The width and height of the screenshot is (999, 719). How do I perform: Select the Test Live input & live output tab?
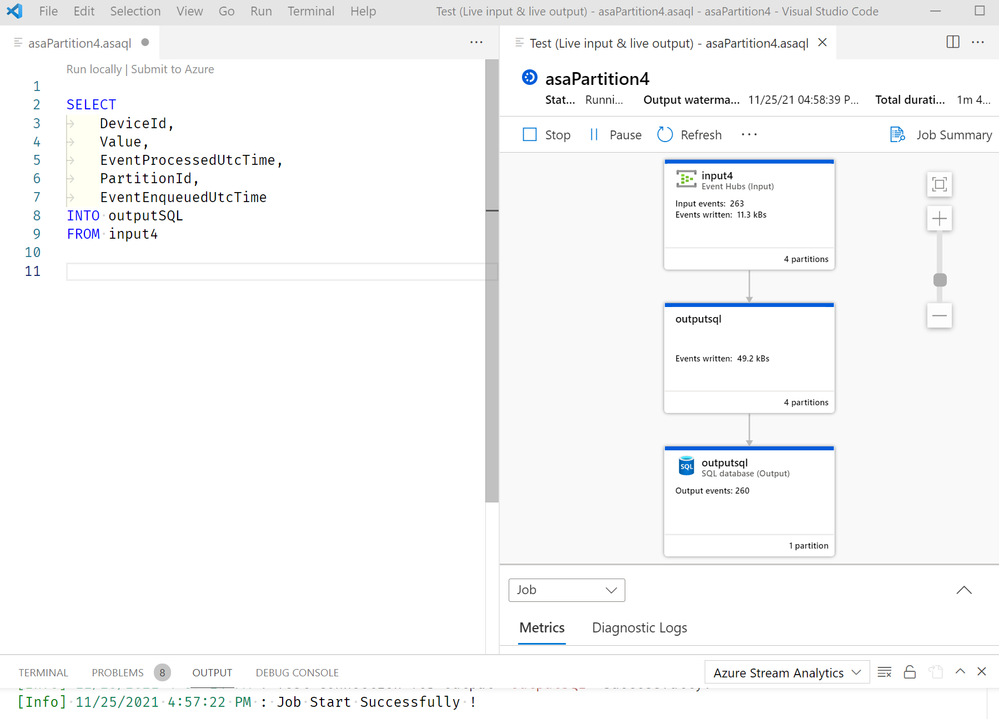(669, 43)
